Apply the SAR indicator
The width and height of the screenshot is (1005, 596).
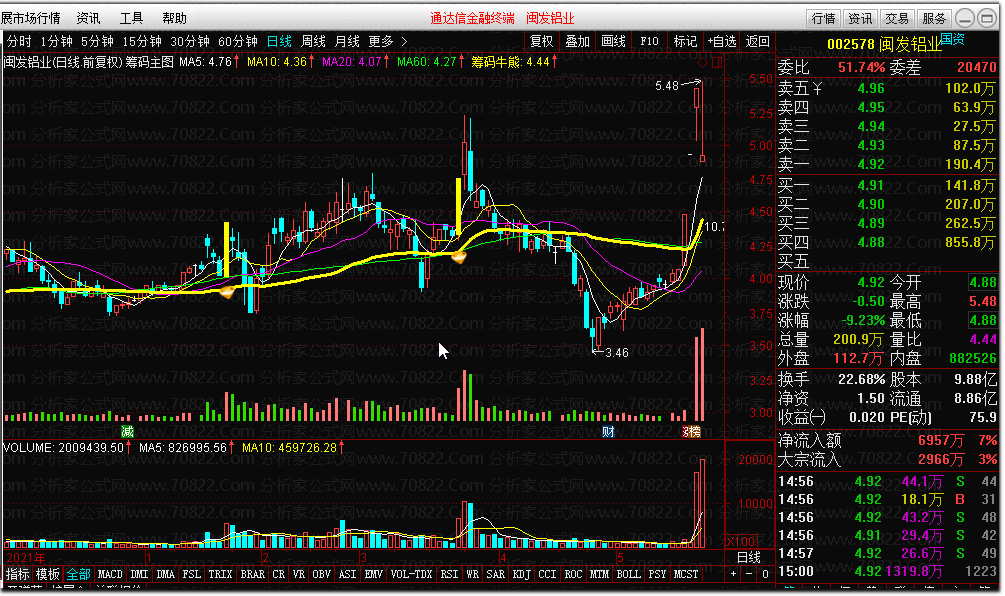[x=495, y=574]
